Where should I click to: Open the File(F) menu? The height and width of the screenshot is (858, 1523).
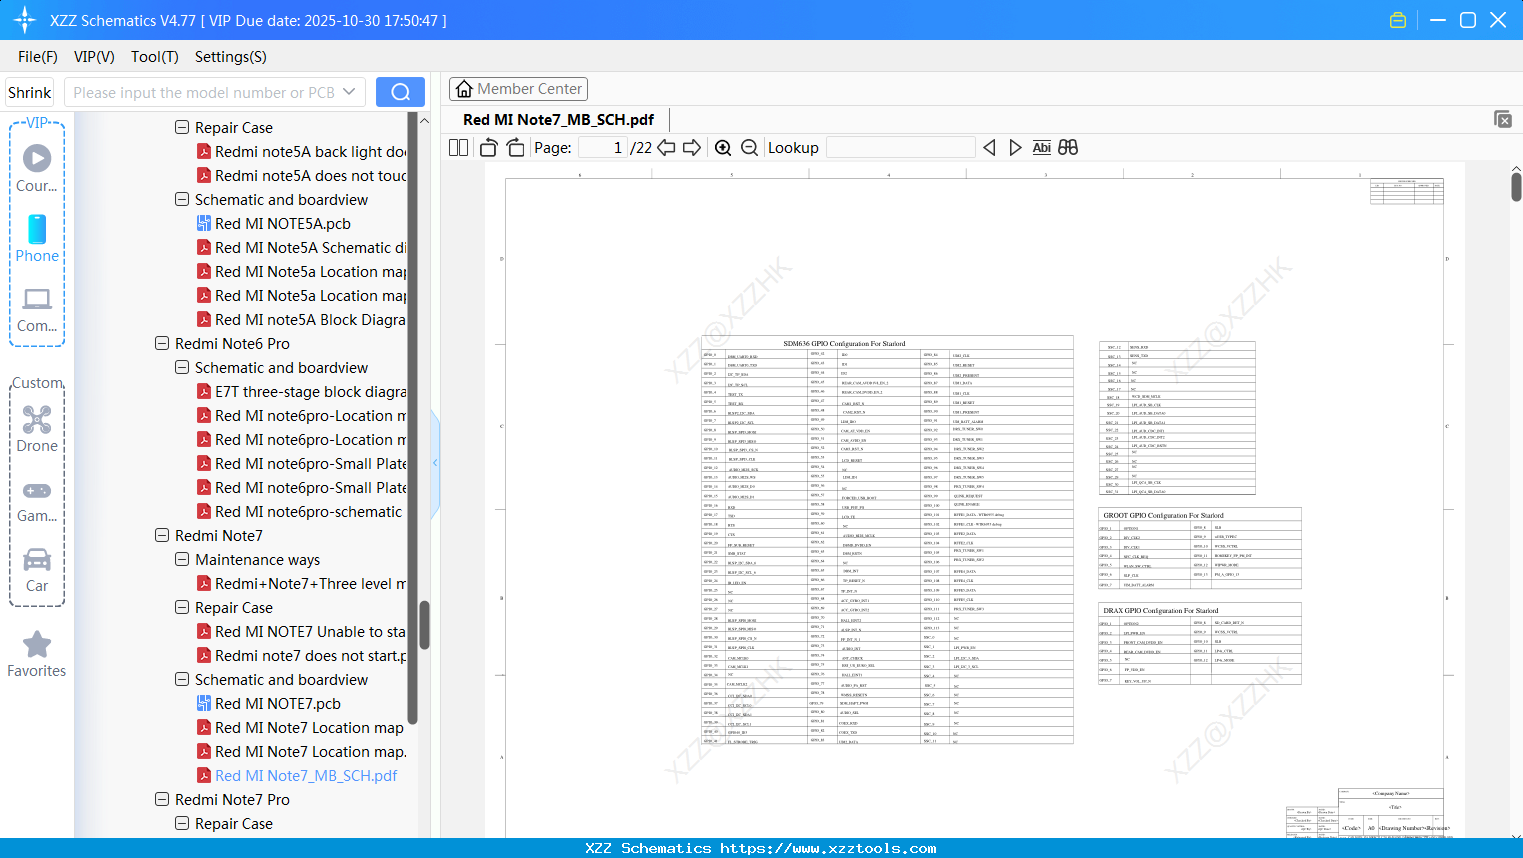coord(38,57)
